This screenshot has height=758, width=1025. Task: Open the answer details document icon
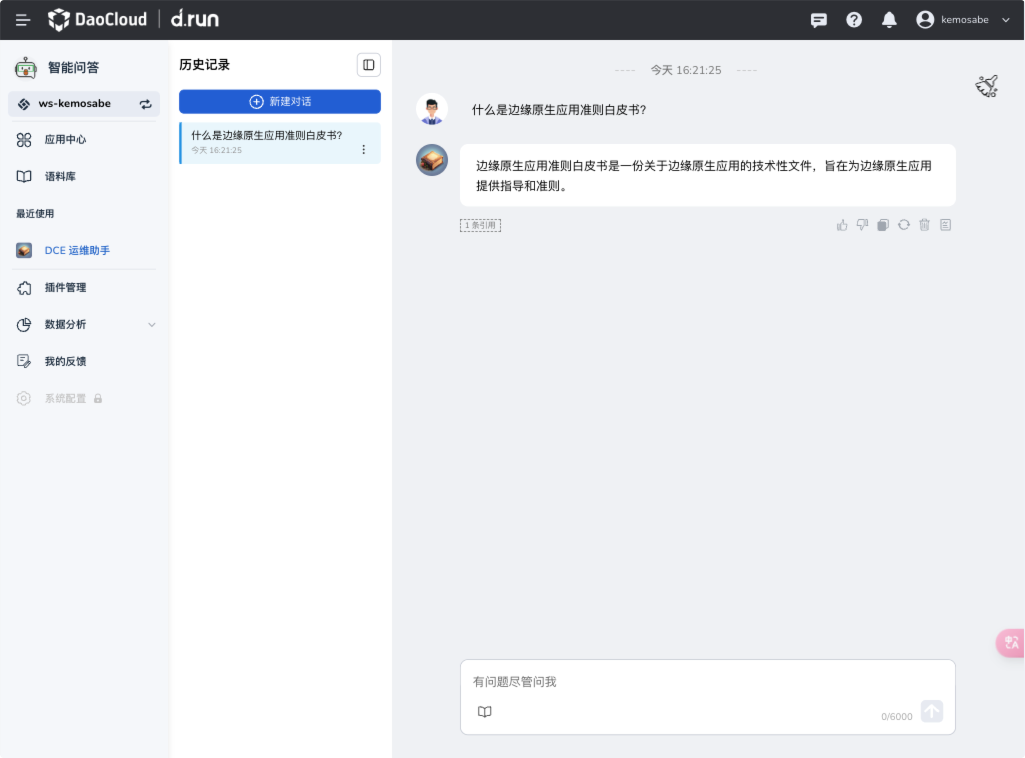(945, 225)
